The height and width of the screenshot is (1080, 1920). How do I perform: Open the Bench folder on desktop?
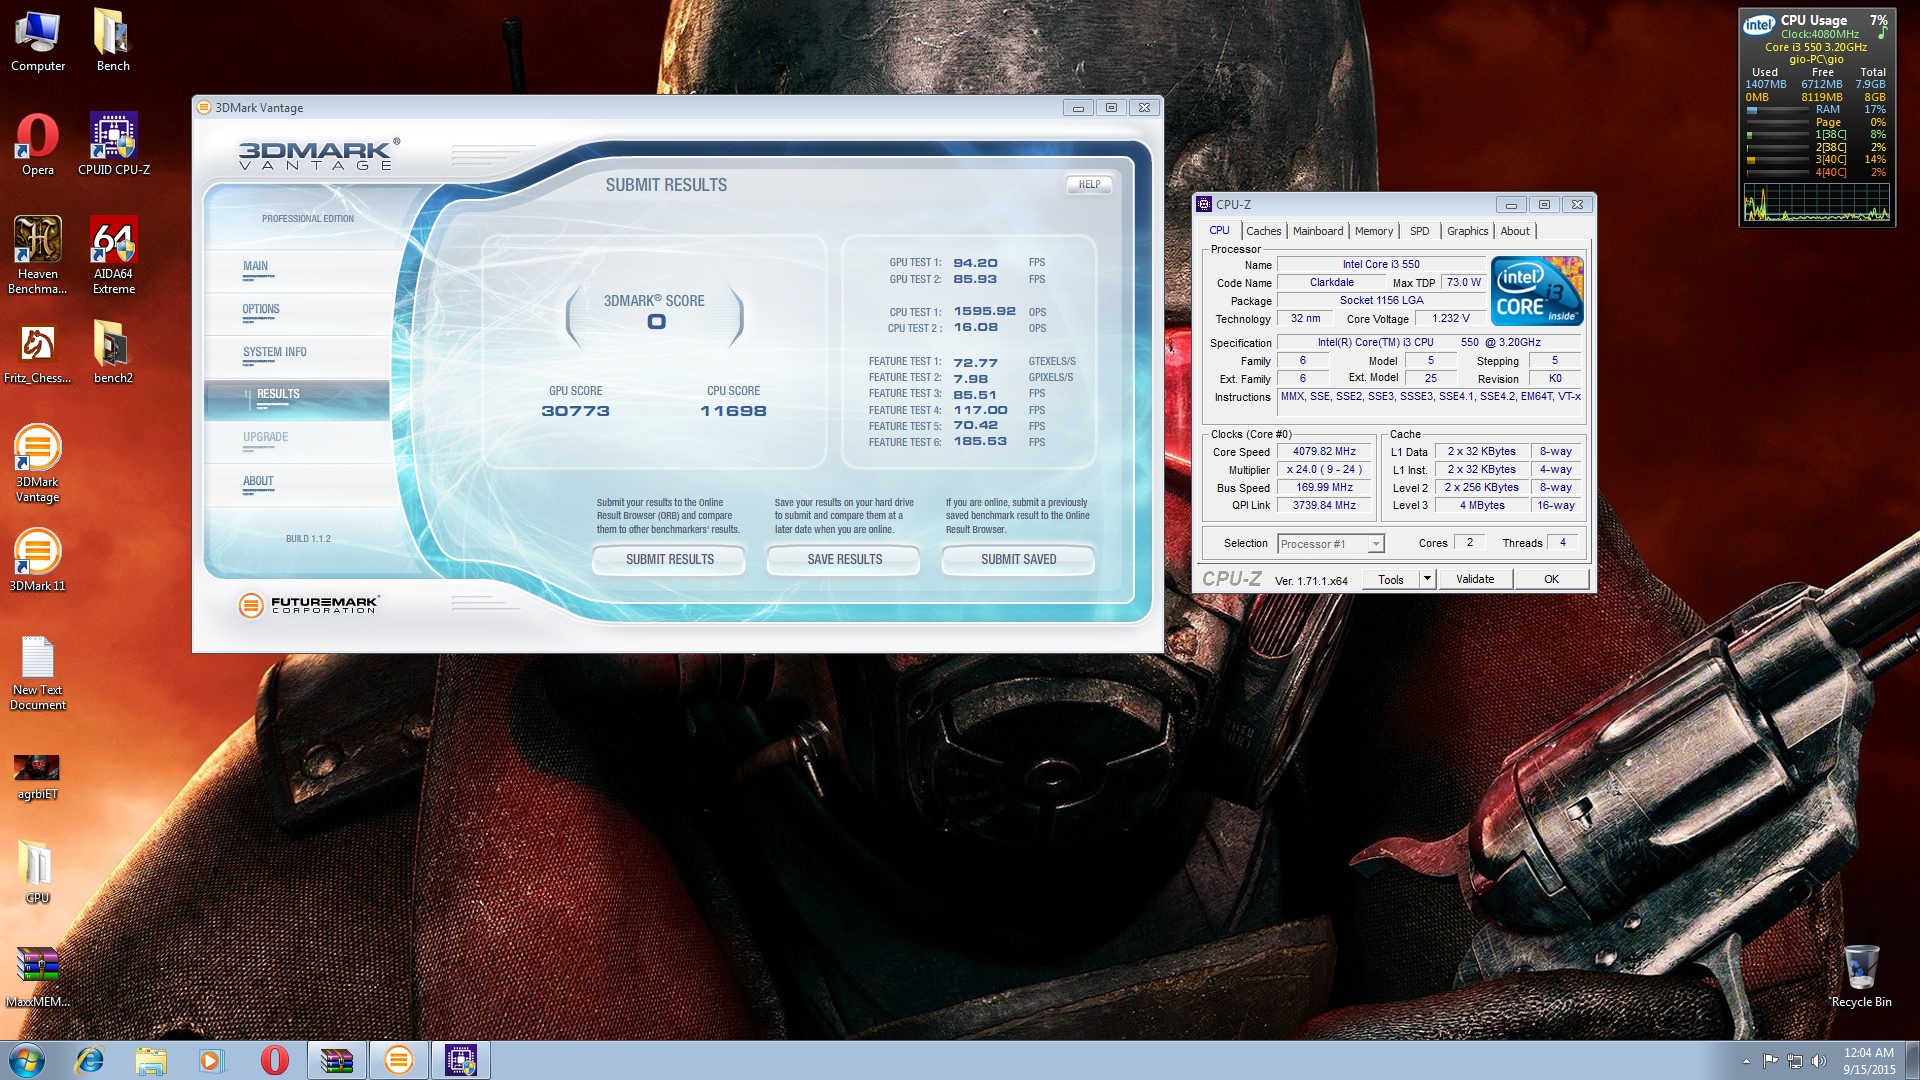point(113,42)
